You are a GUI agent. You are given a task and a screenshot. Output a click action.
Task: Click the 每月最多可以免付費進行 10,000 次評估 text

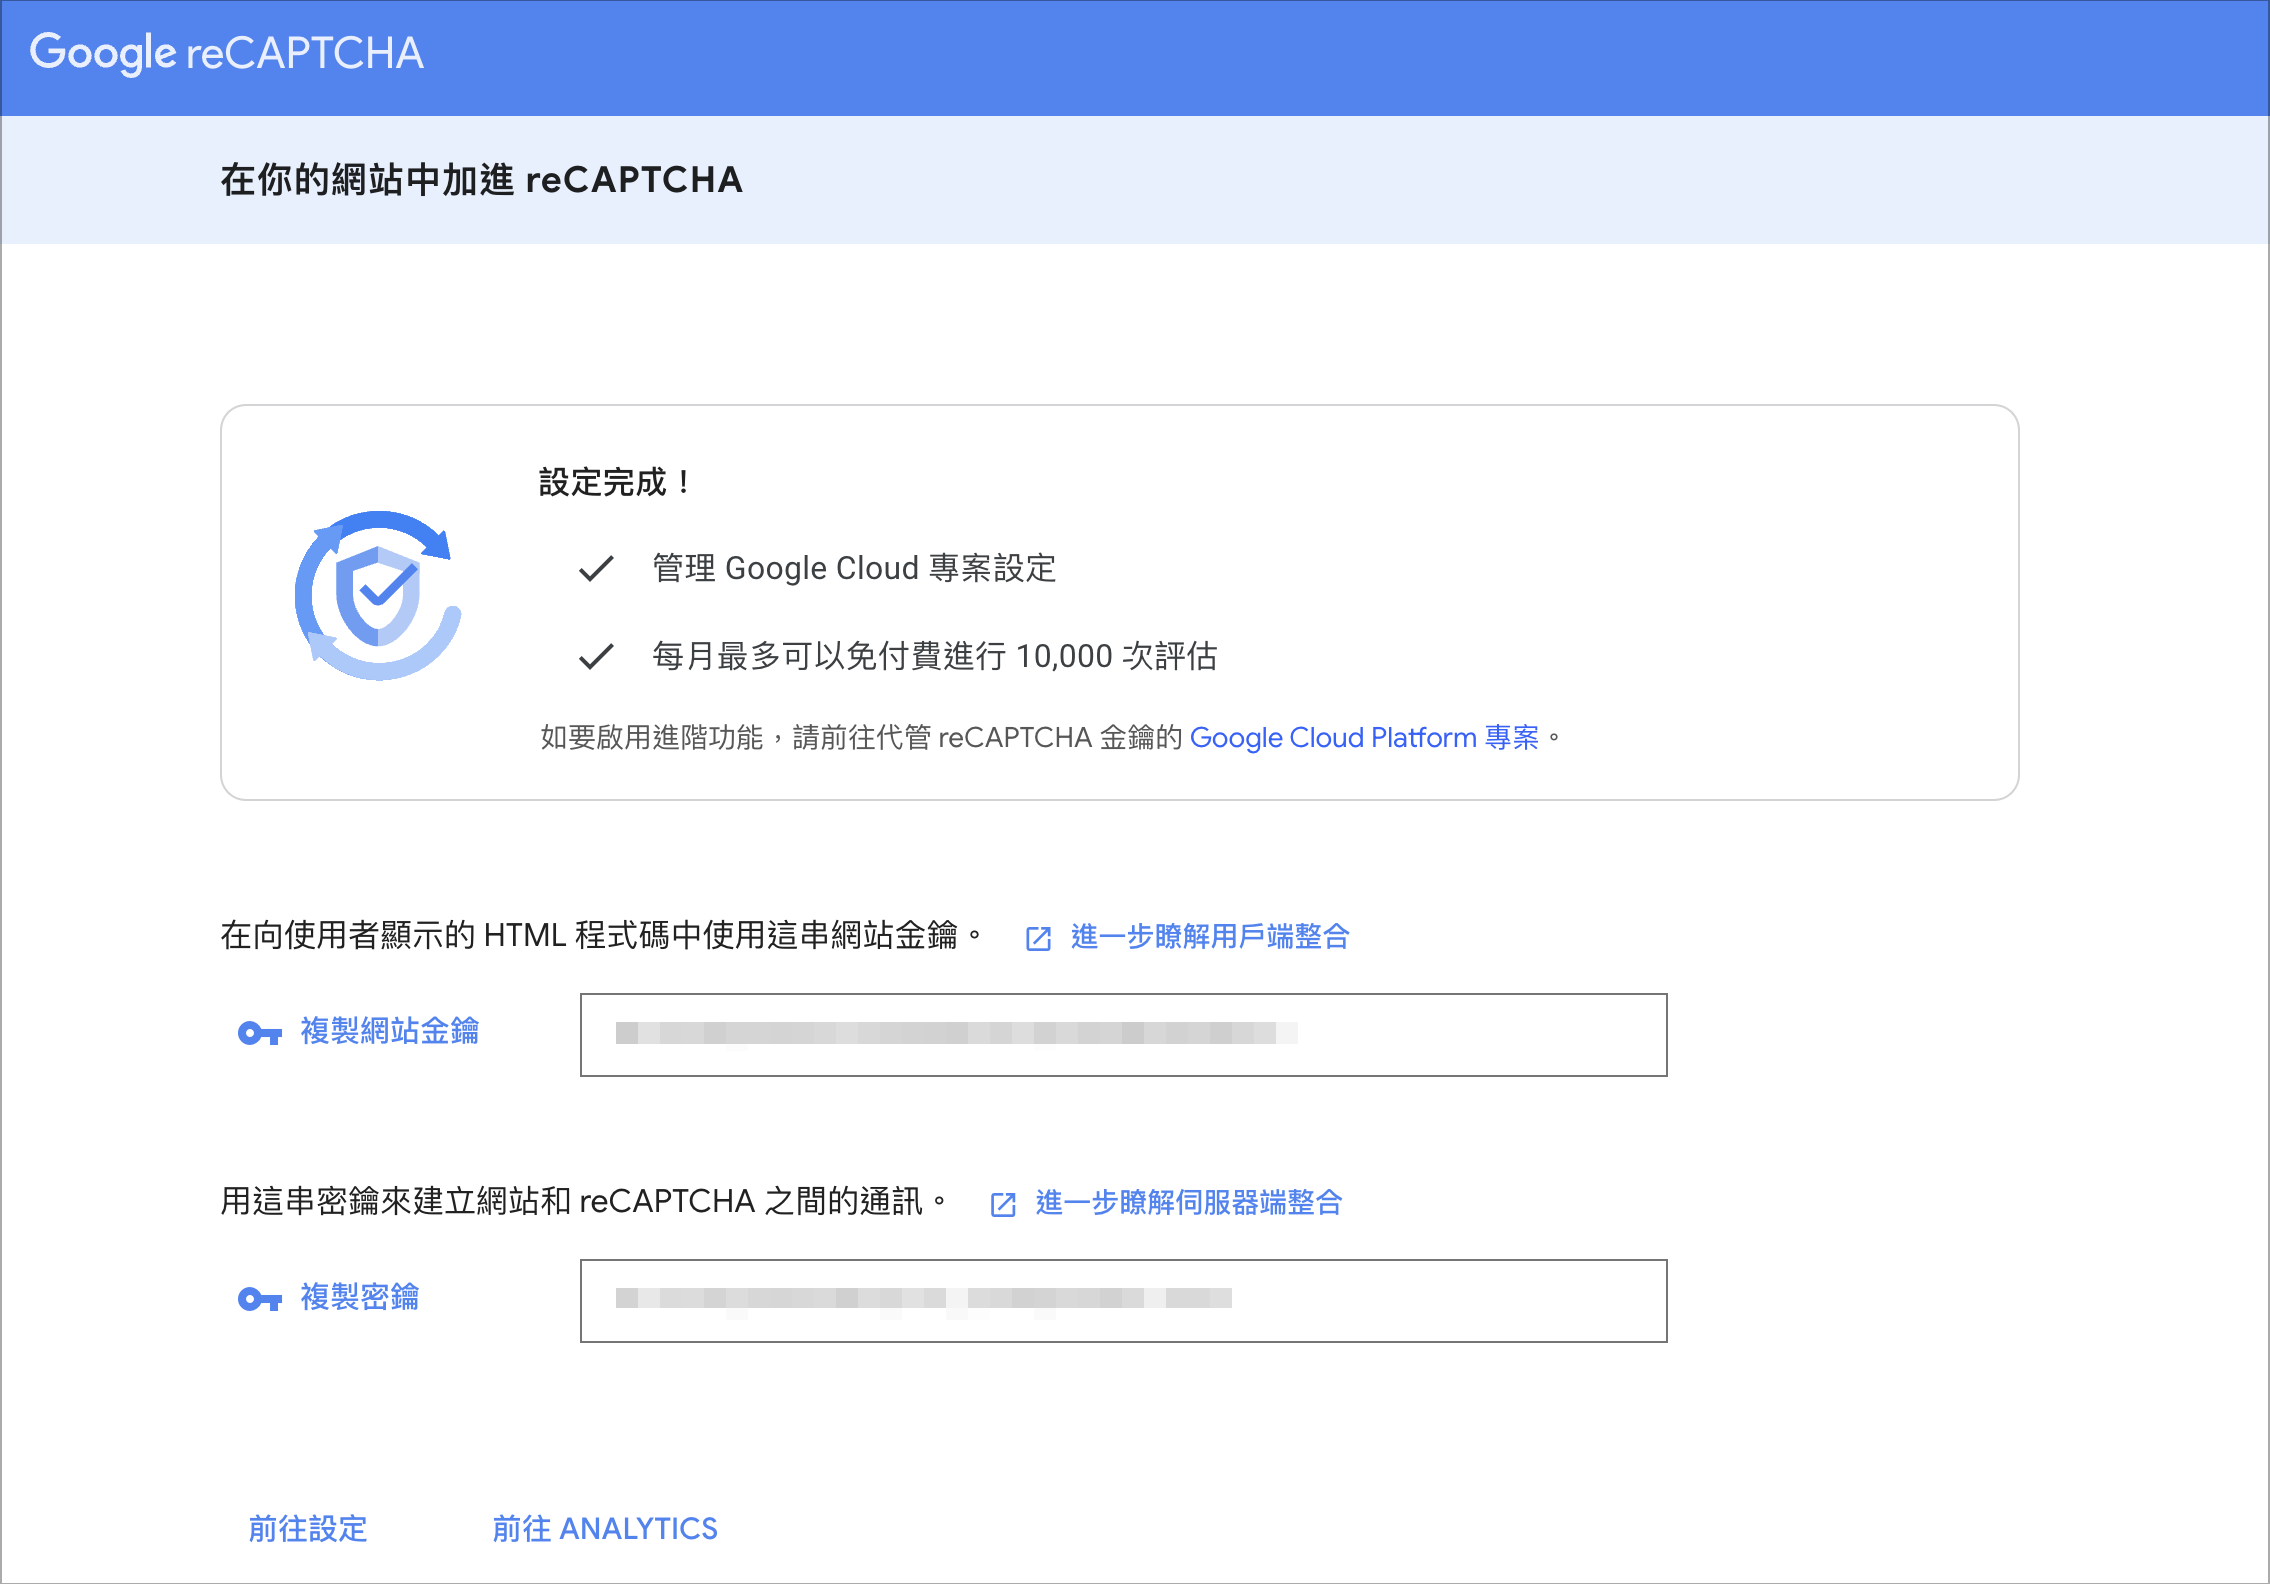coord(935,656)
